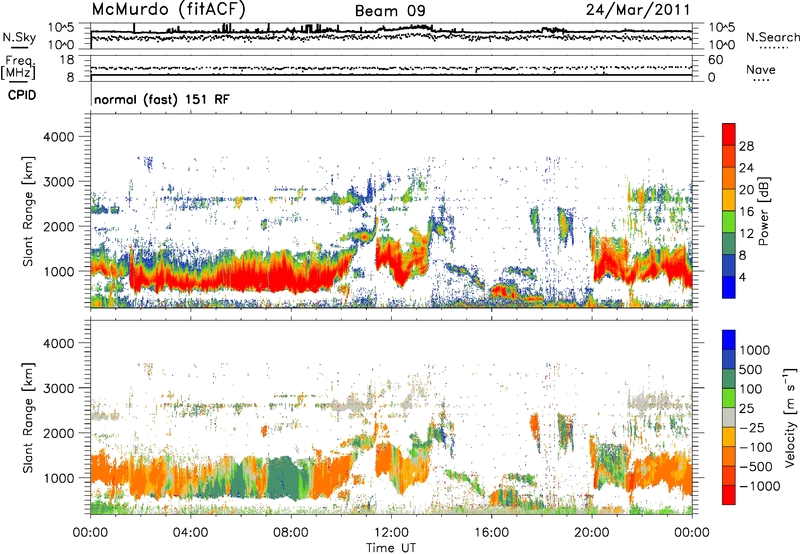Click the "28" label on power colorbar
The image size is (800, 554).
tap(746, 146)
